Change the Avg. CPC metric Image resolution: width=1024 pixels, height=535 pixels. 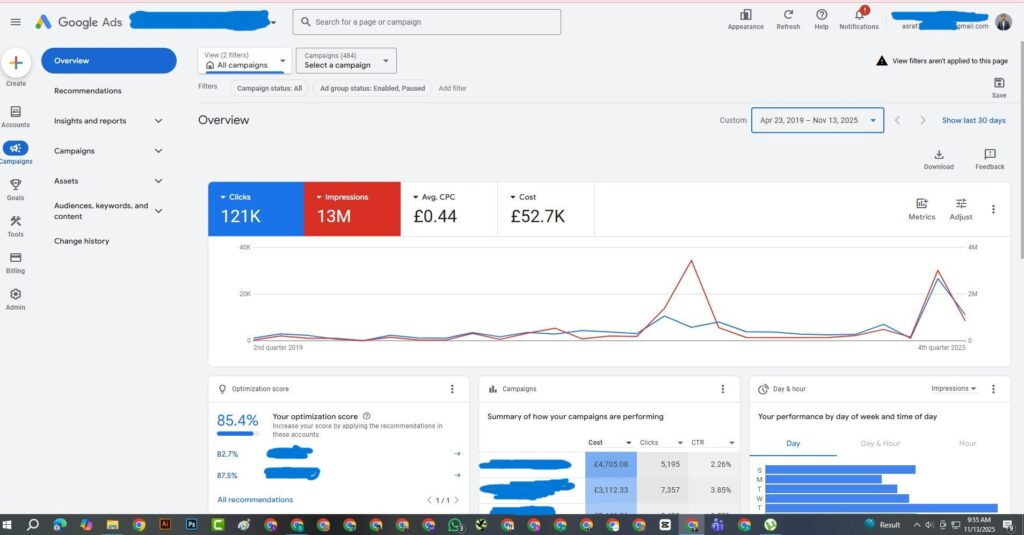click(x=449, y=209)
